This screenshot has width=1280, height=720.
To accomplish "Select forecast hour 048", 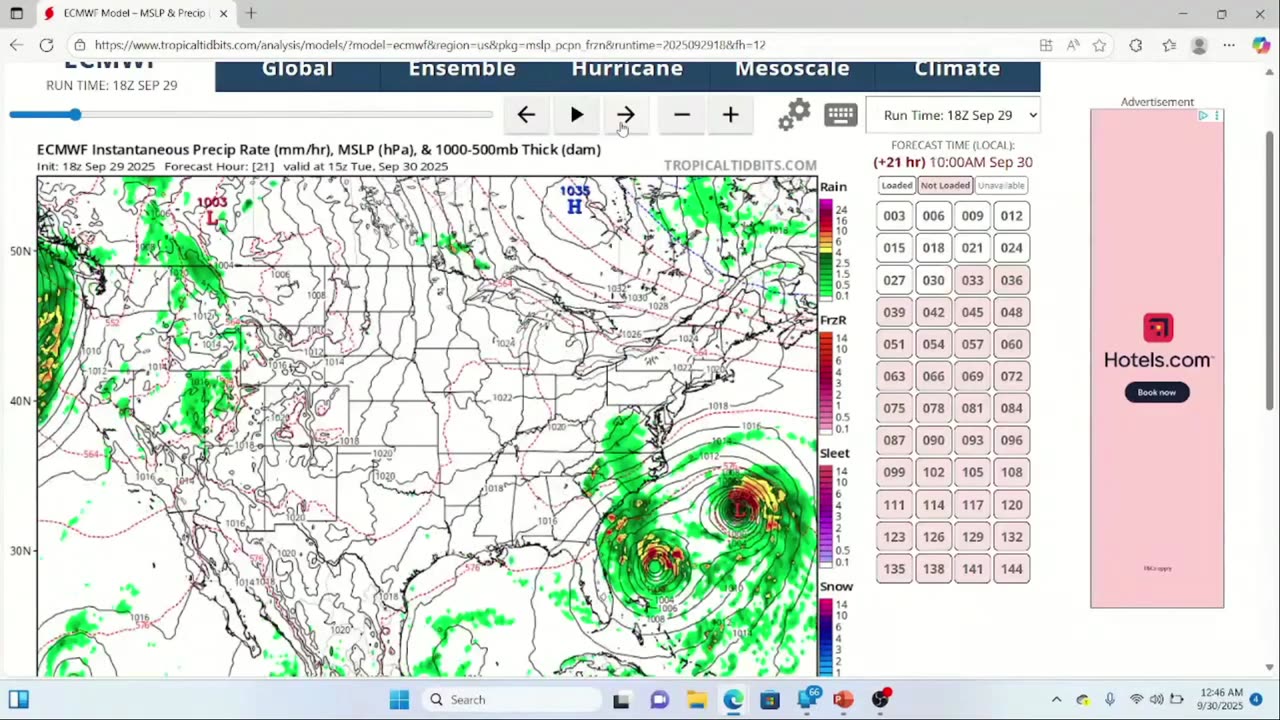I will 1011,312.
